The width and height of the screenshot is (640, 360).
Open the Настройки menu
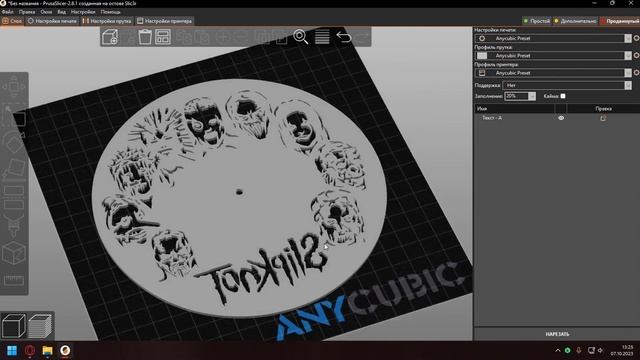[83, 12]
